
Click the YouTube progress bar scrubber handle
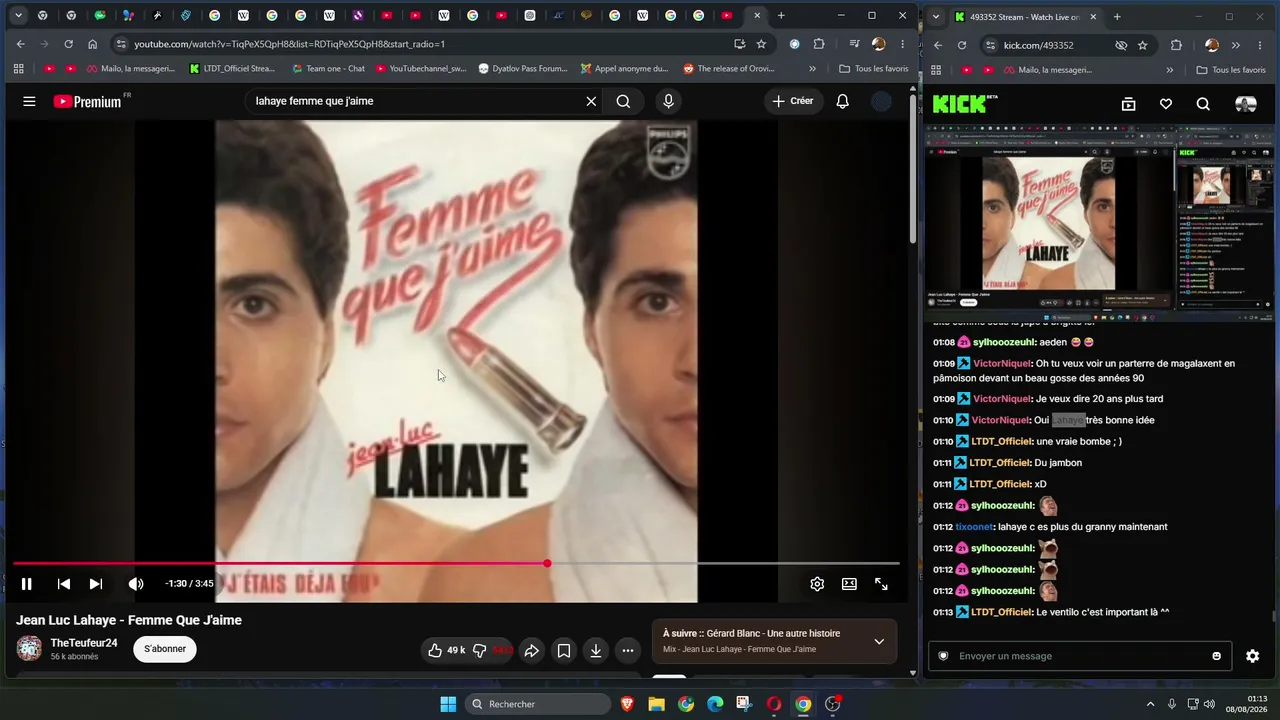(x=547, y=563)
